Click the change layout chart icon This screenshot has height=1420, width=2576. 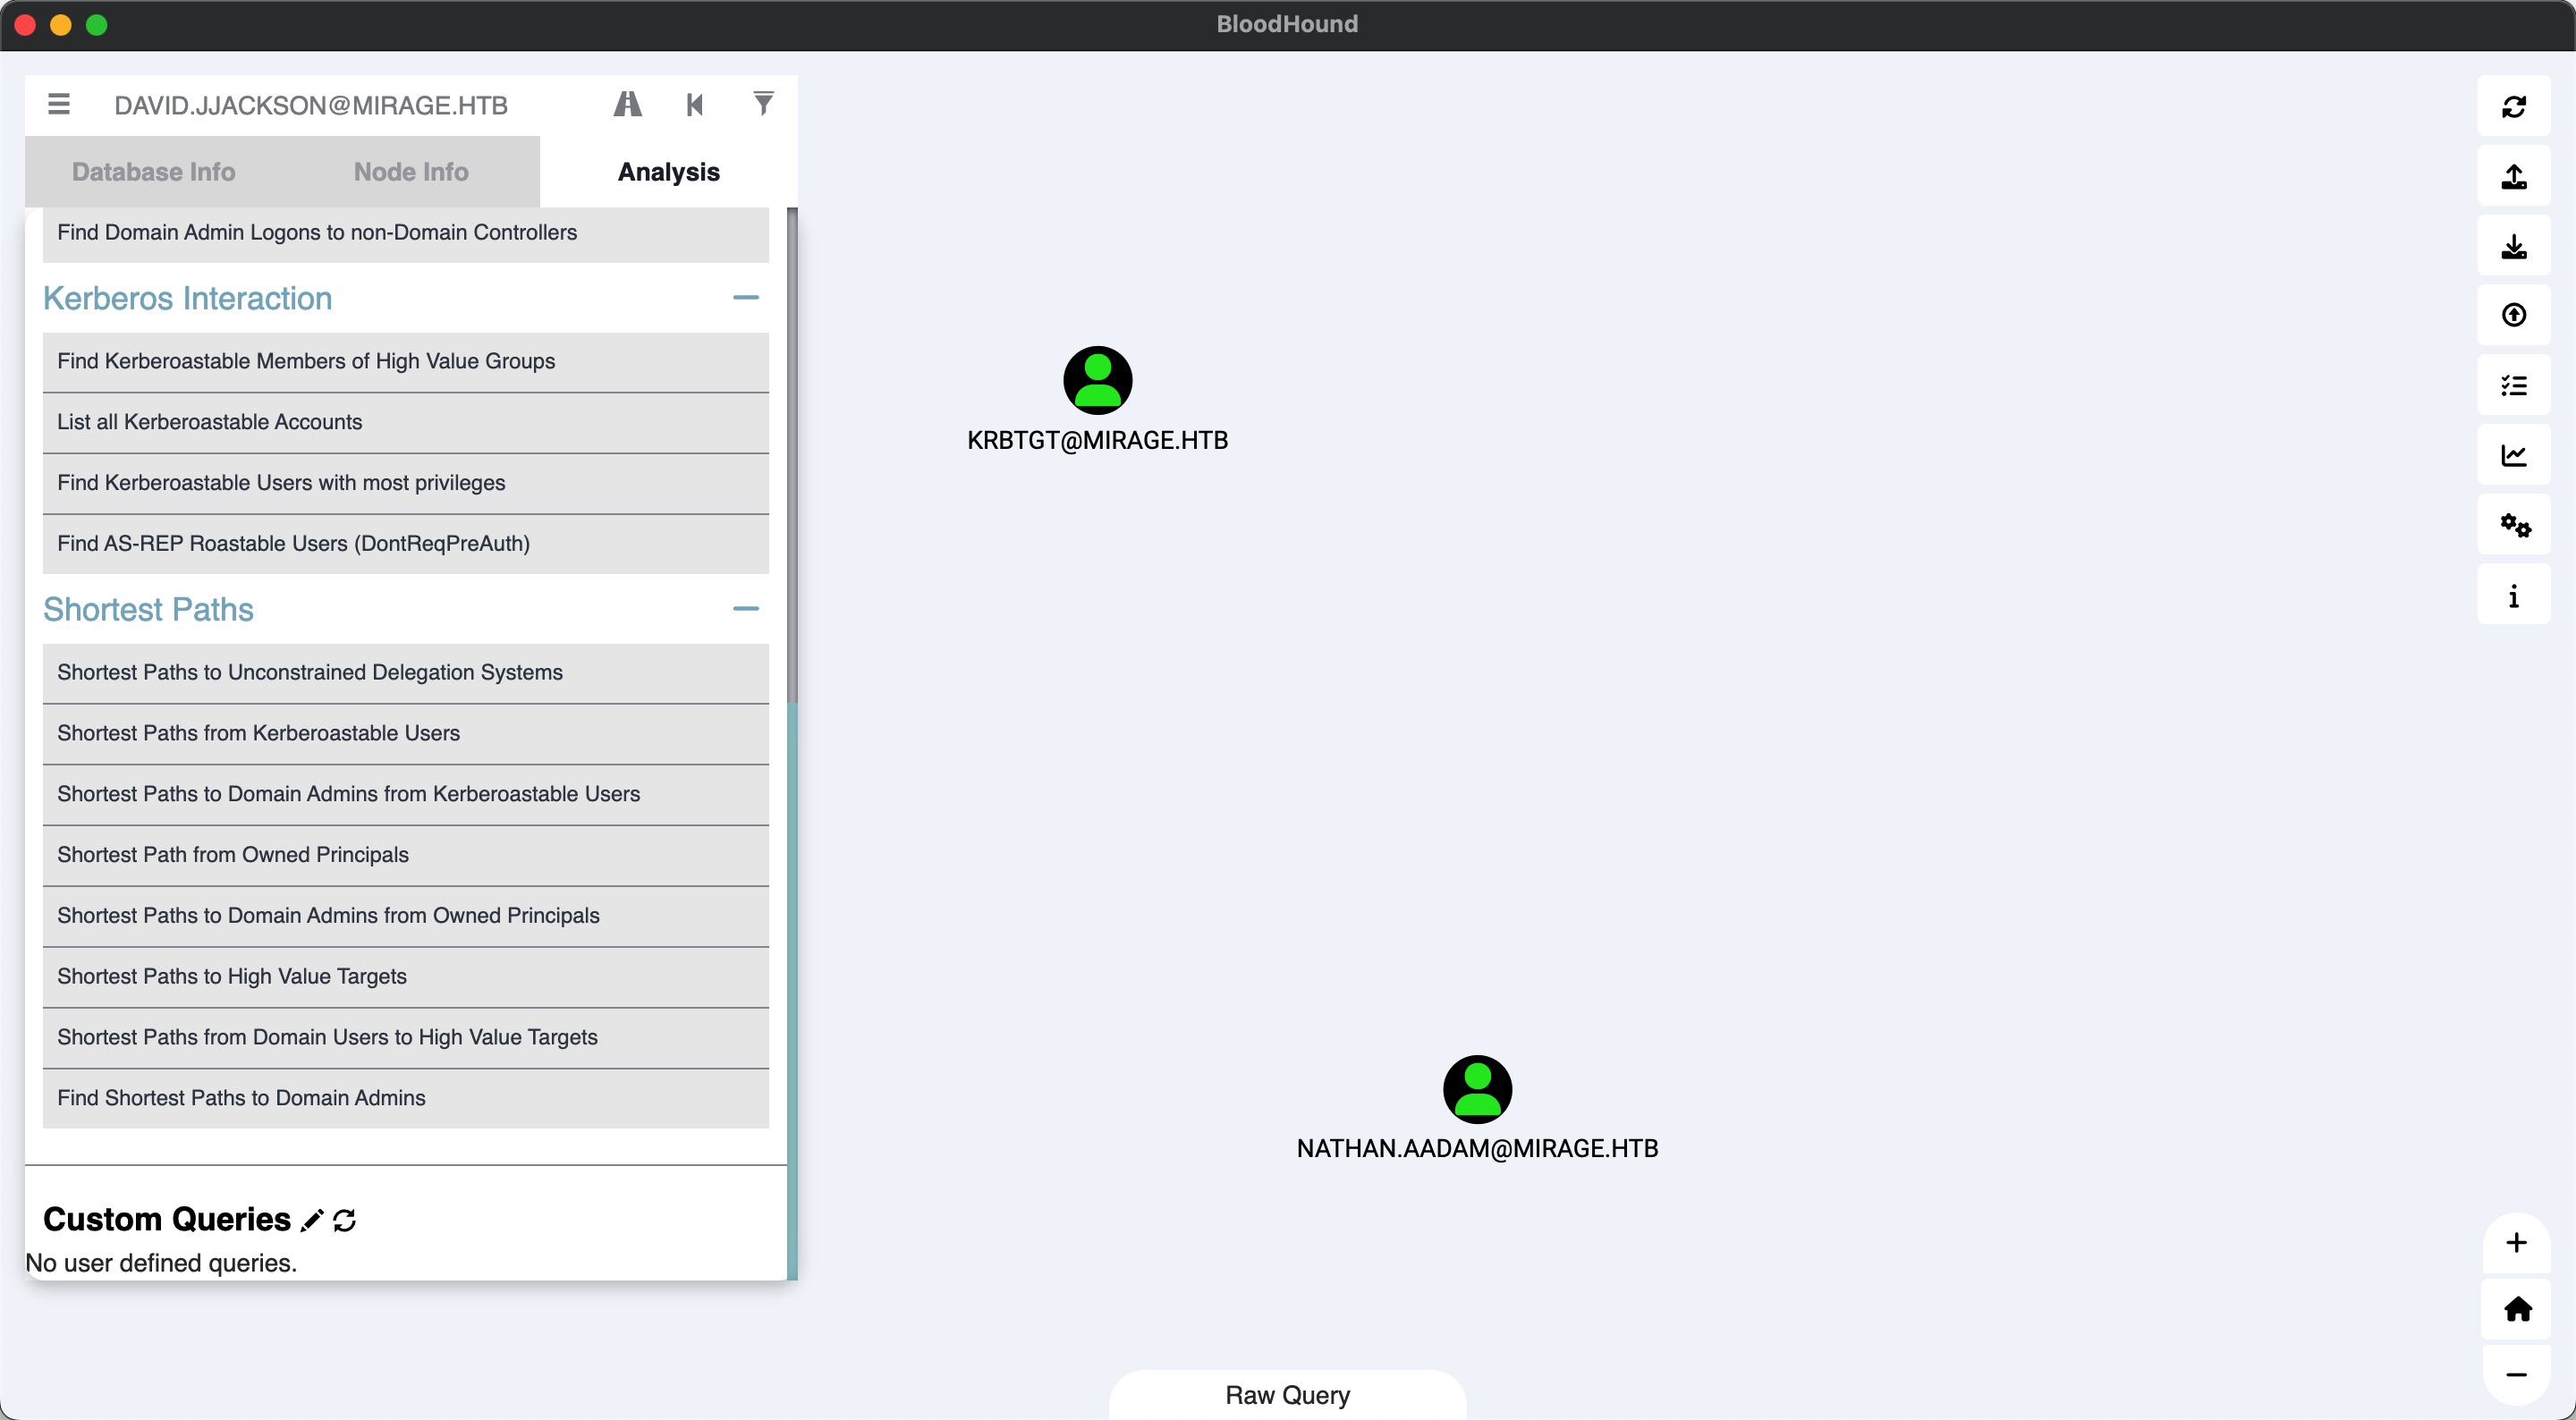coord(2513,456)
